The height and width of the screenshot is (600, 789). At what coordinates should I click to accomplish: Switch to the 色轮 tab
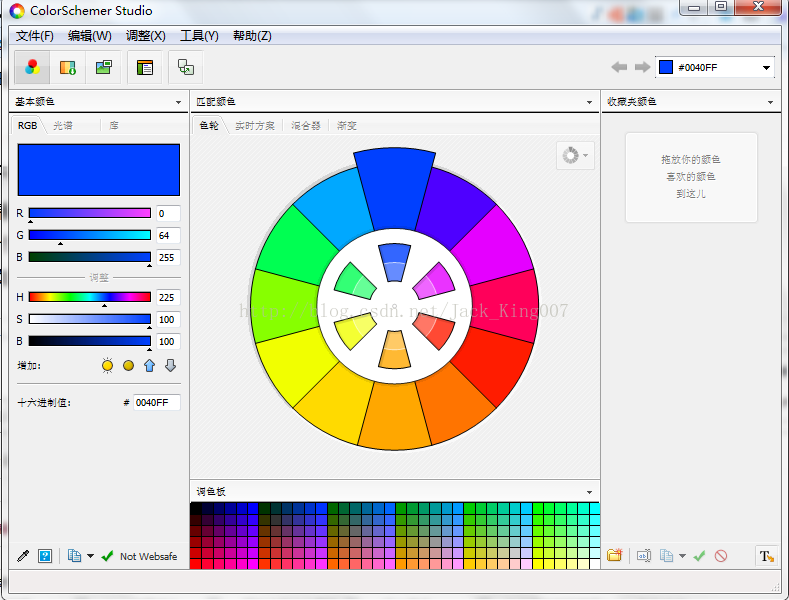(x=209, y=125)
